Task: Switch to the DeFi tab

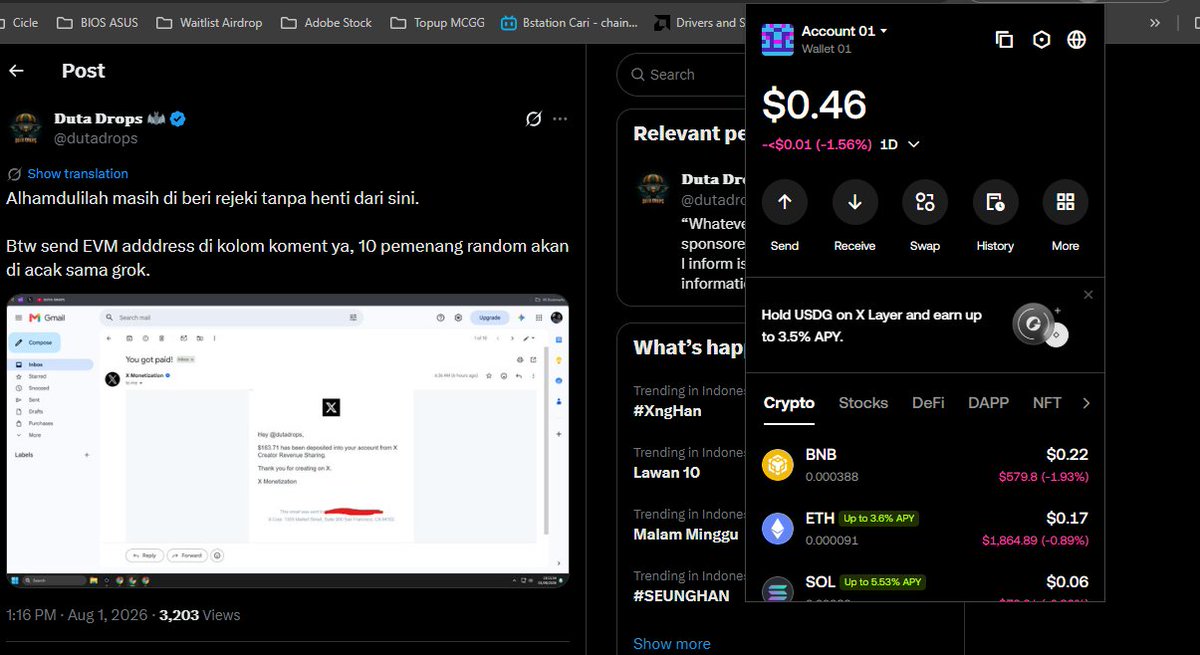Action: [x=928, y=403]
